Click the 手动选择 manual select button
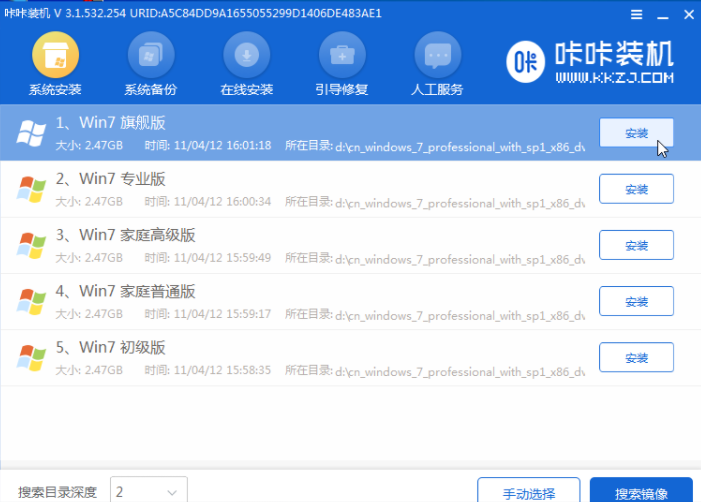This screenshot has height=502, width=701. tap(527, 492)
